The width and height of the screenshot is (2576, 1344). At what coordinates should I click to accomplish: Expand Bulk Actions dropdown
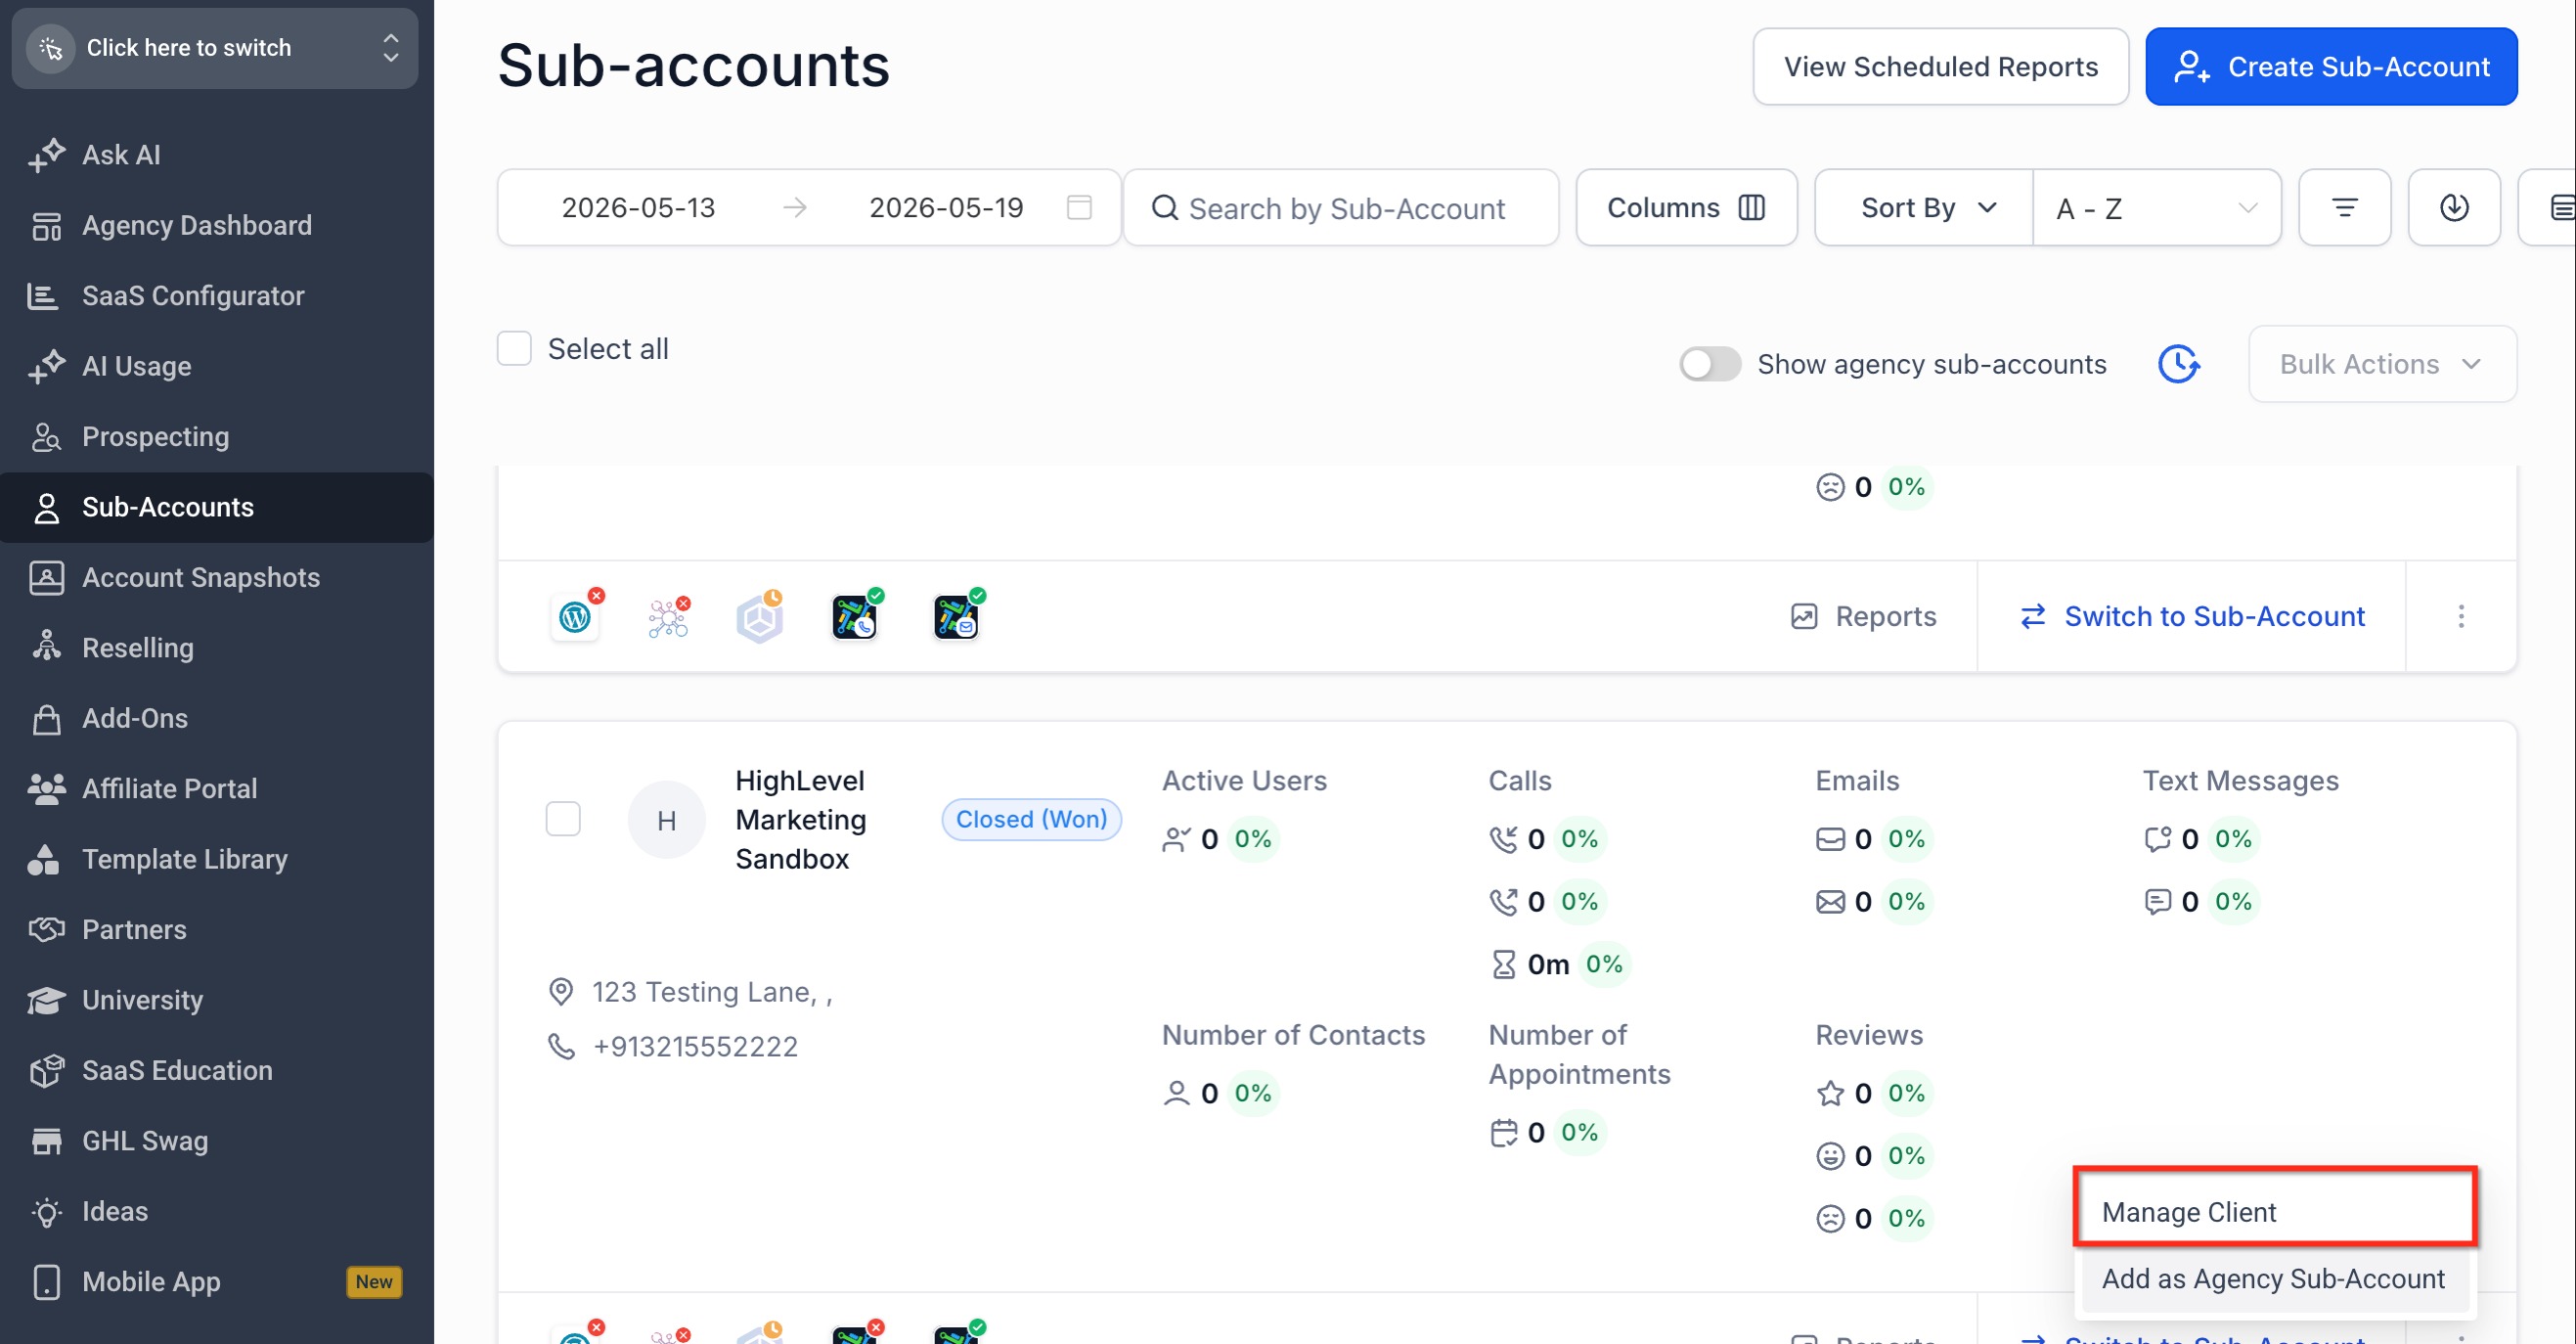click(2381, 364)
